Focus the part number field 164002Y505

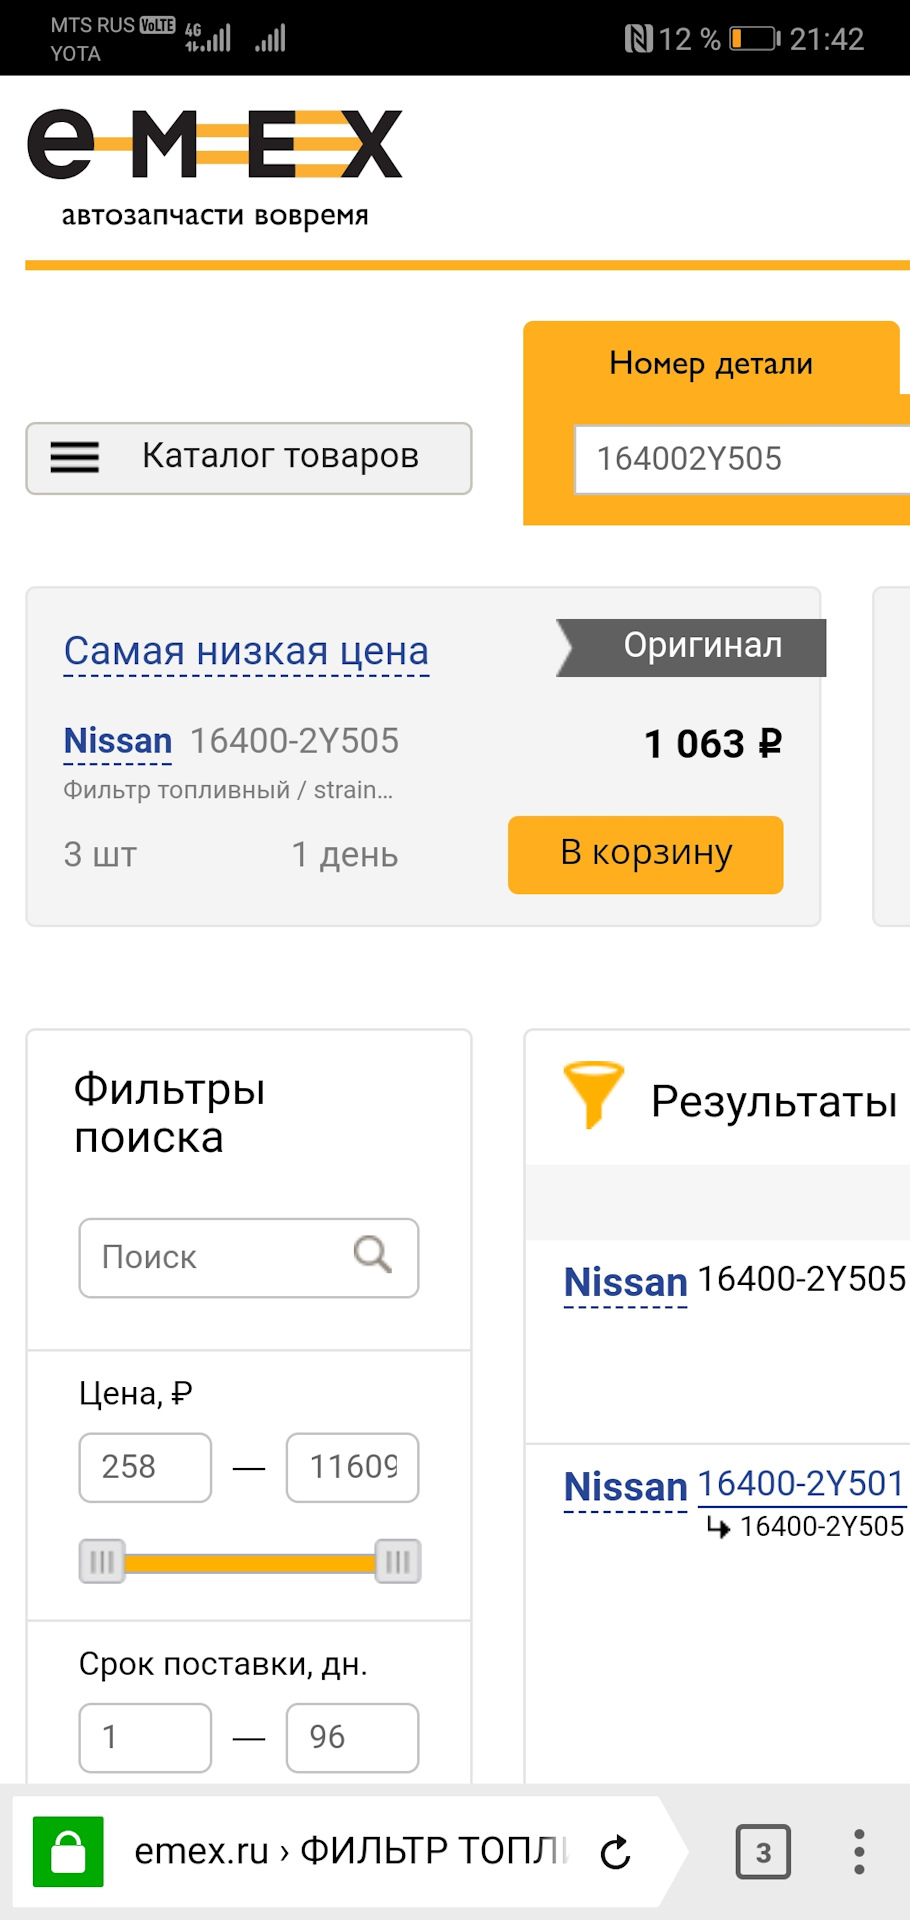tap(740, 459)
